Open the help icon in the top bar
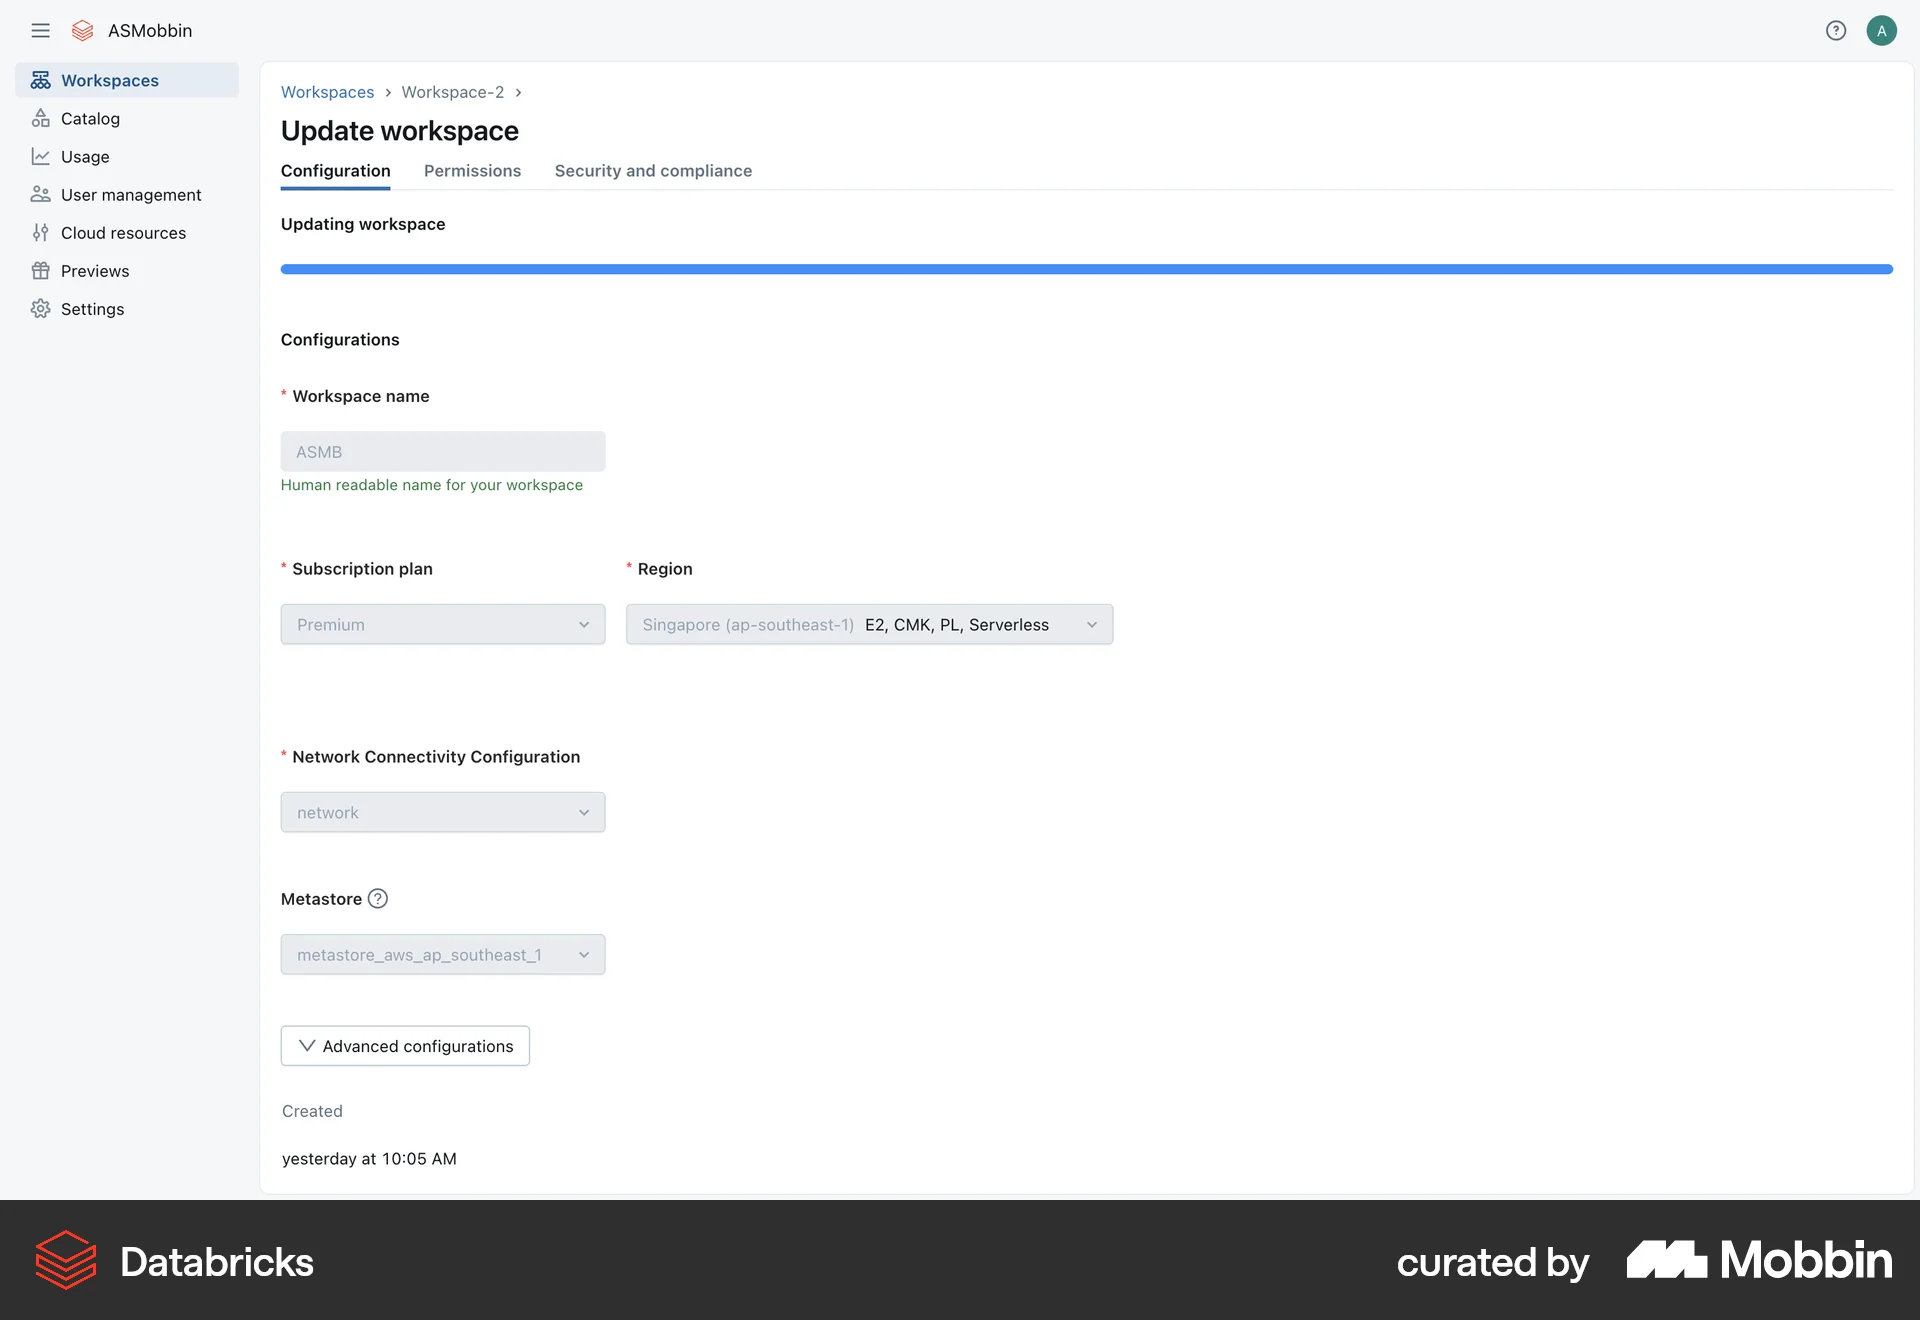Image resolution: width=1920 pixels, height=1320 pixels. (x=1836, y=30)
